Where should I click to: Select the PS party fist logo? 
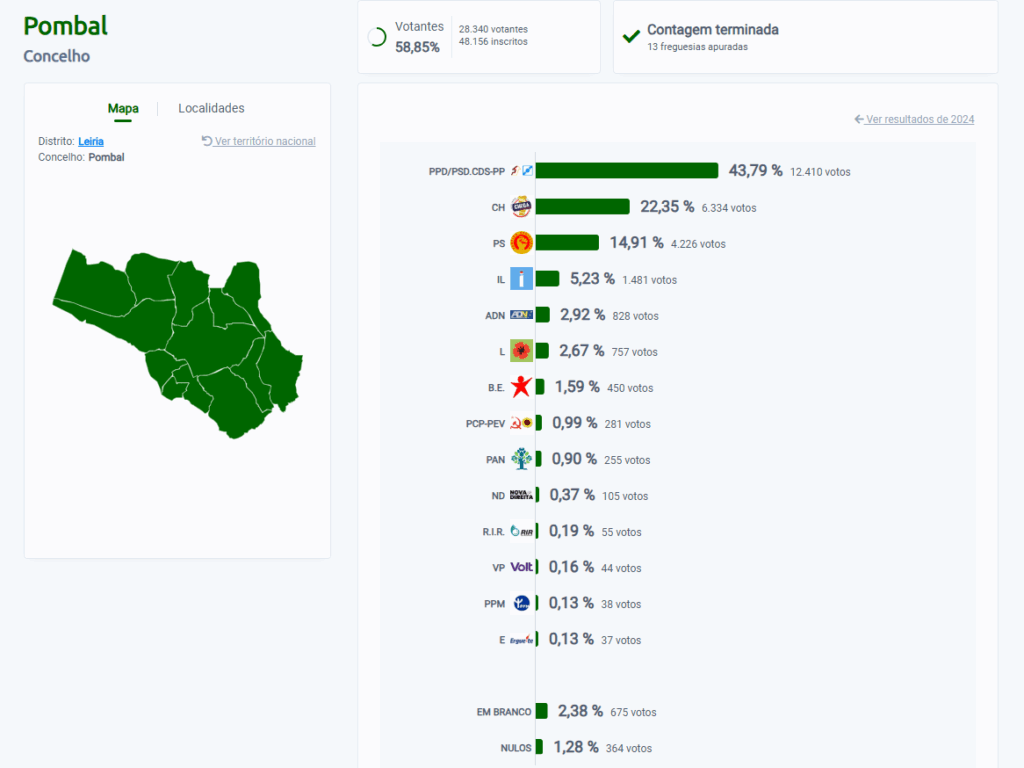click(521, 243)
